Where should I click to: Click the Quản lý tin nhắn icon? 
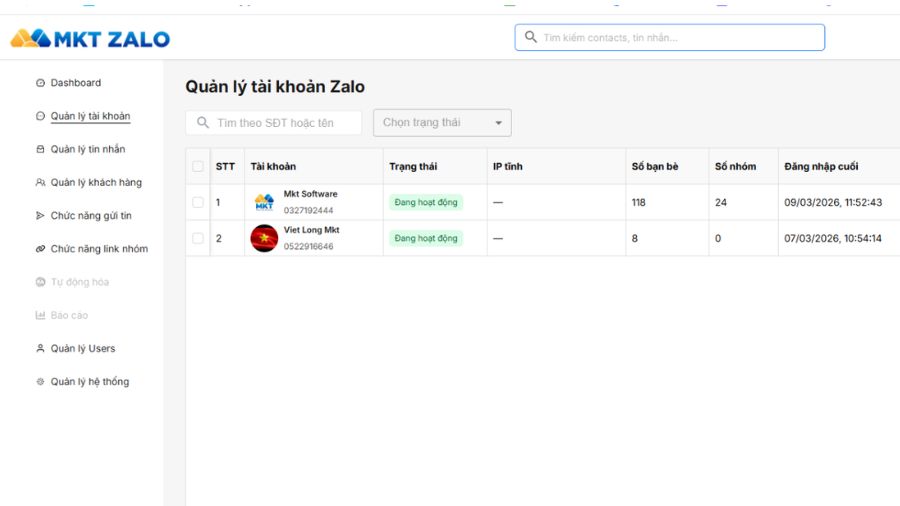tap(40, 149)
